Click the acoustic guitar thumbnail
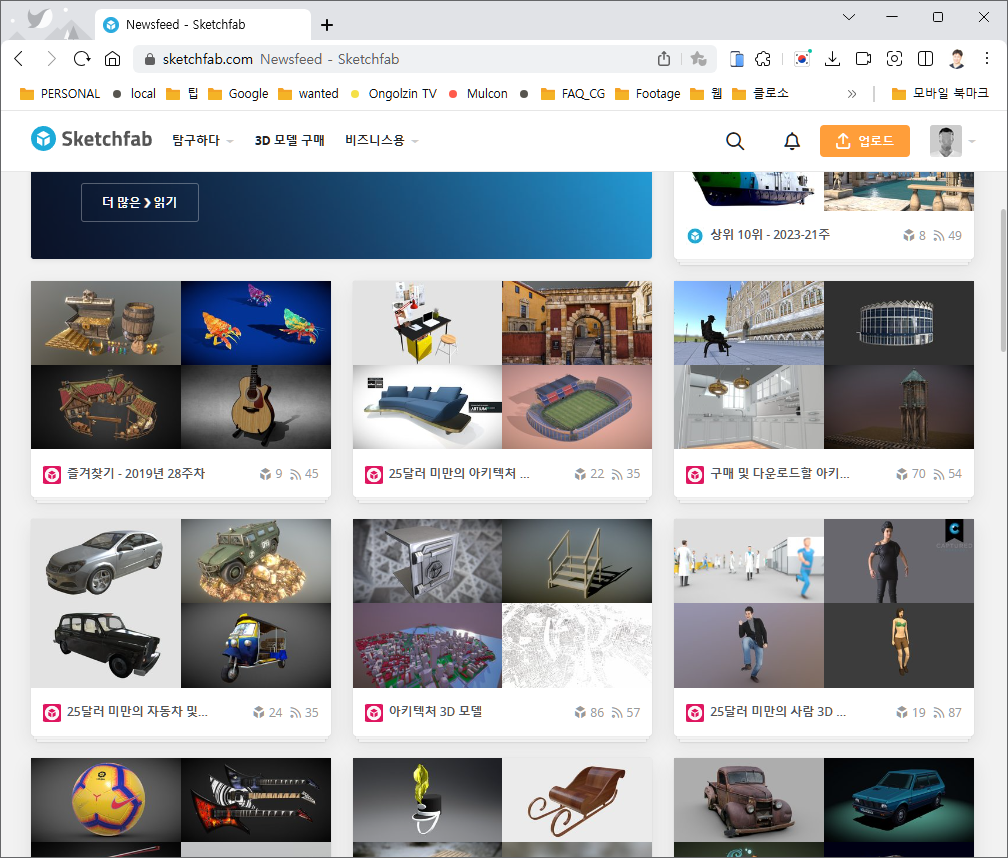 [256, 407]
